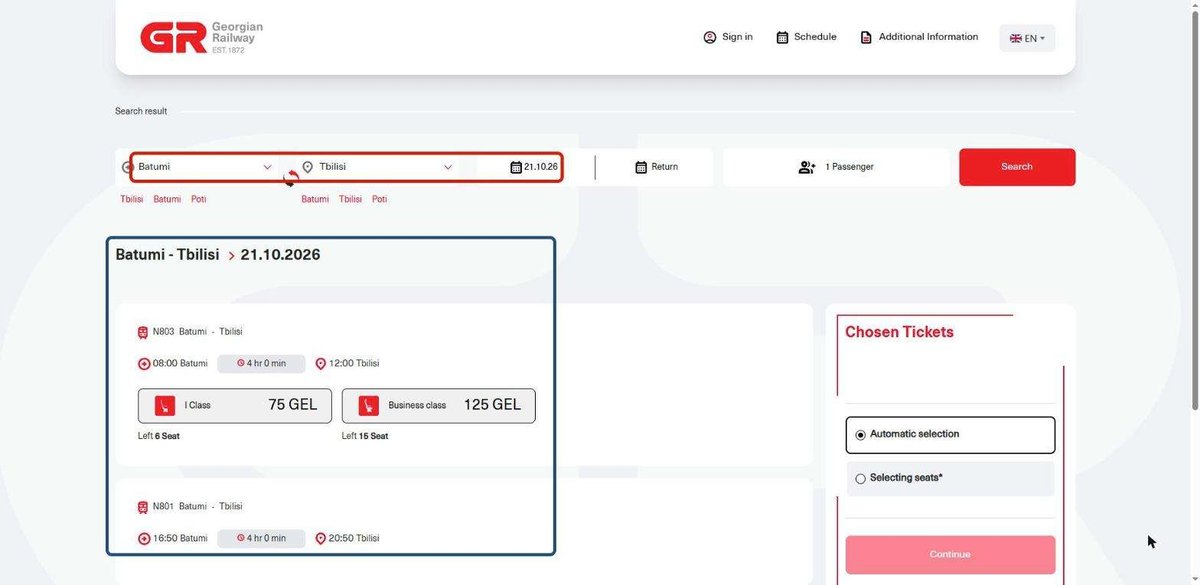Click the Additional Information document icon

(866, 37)
